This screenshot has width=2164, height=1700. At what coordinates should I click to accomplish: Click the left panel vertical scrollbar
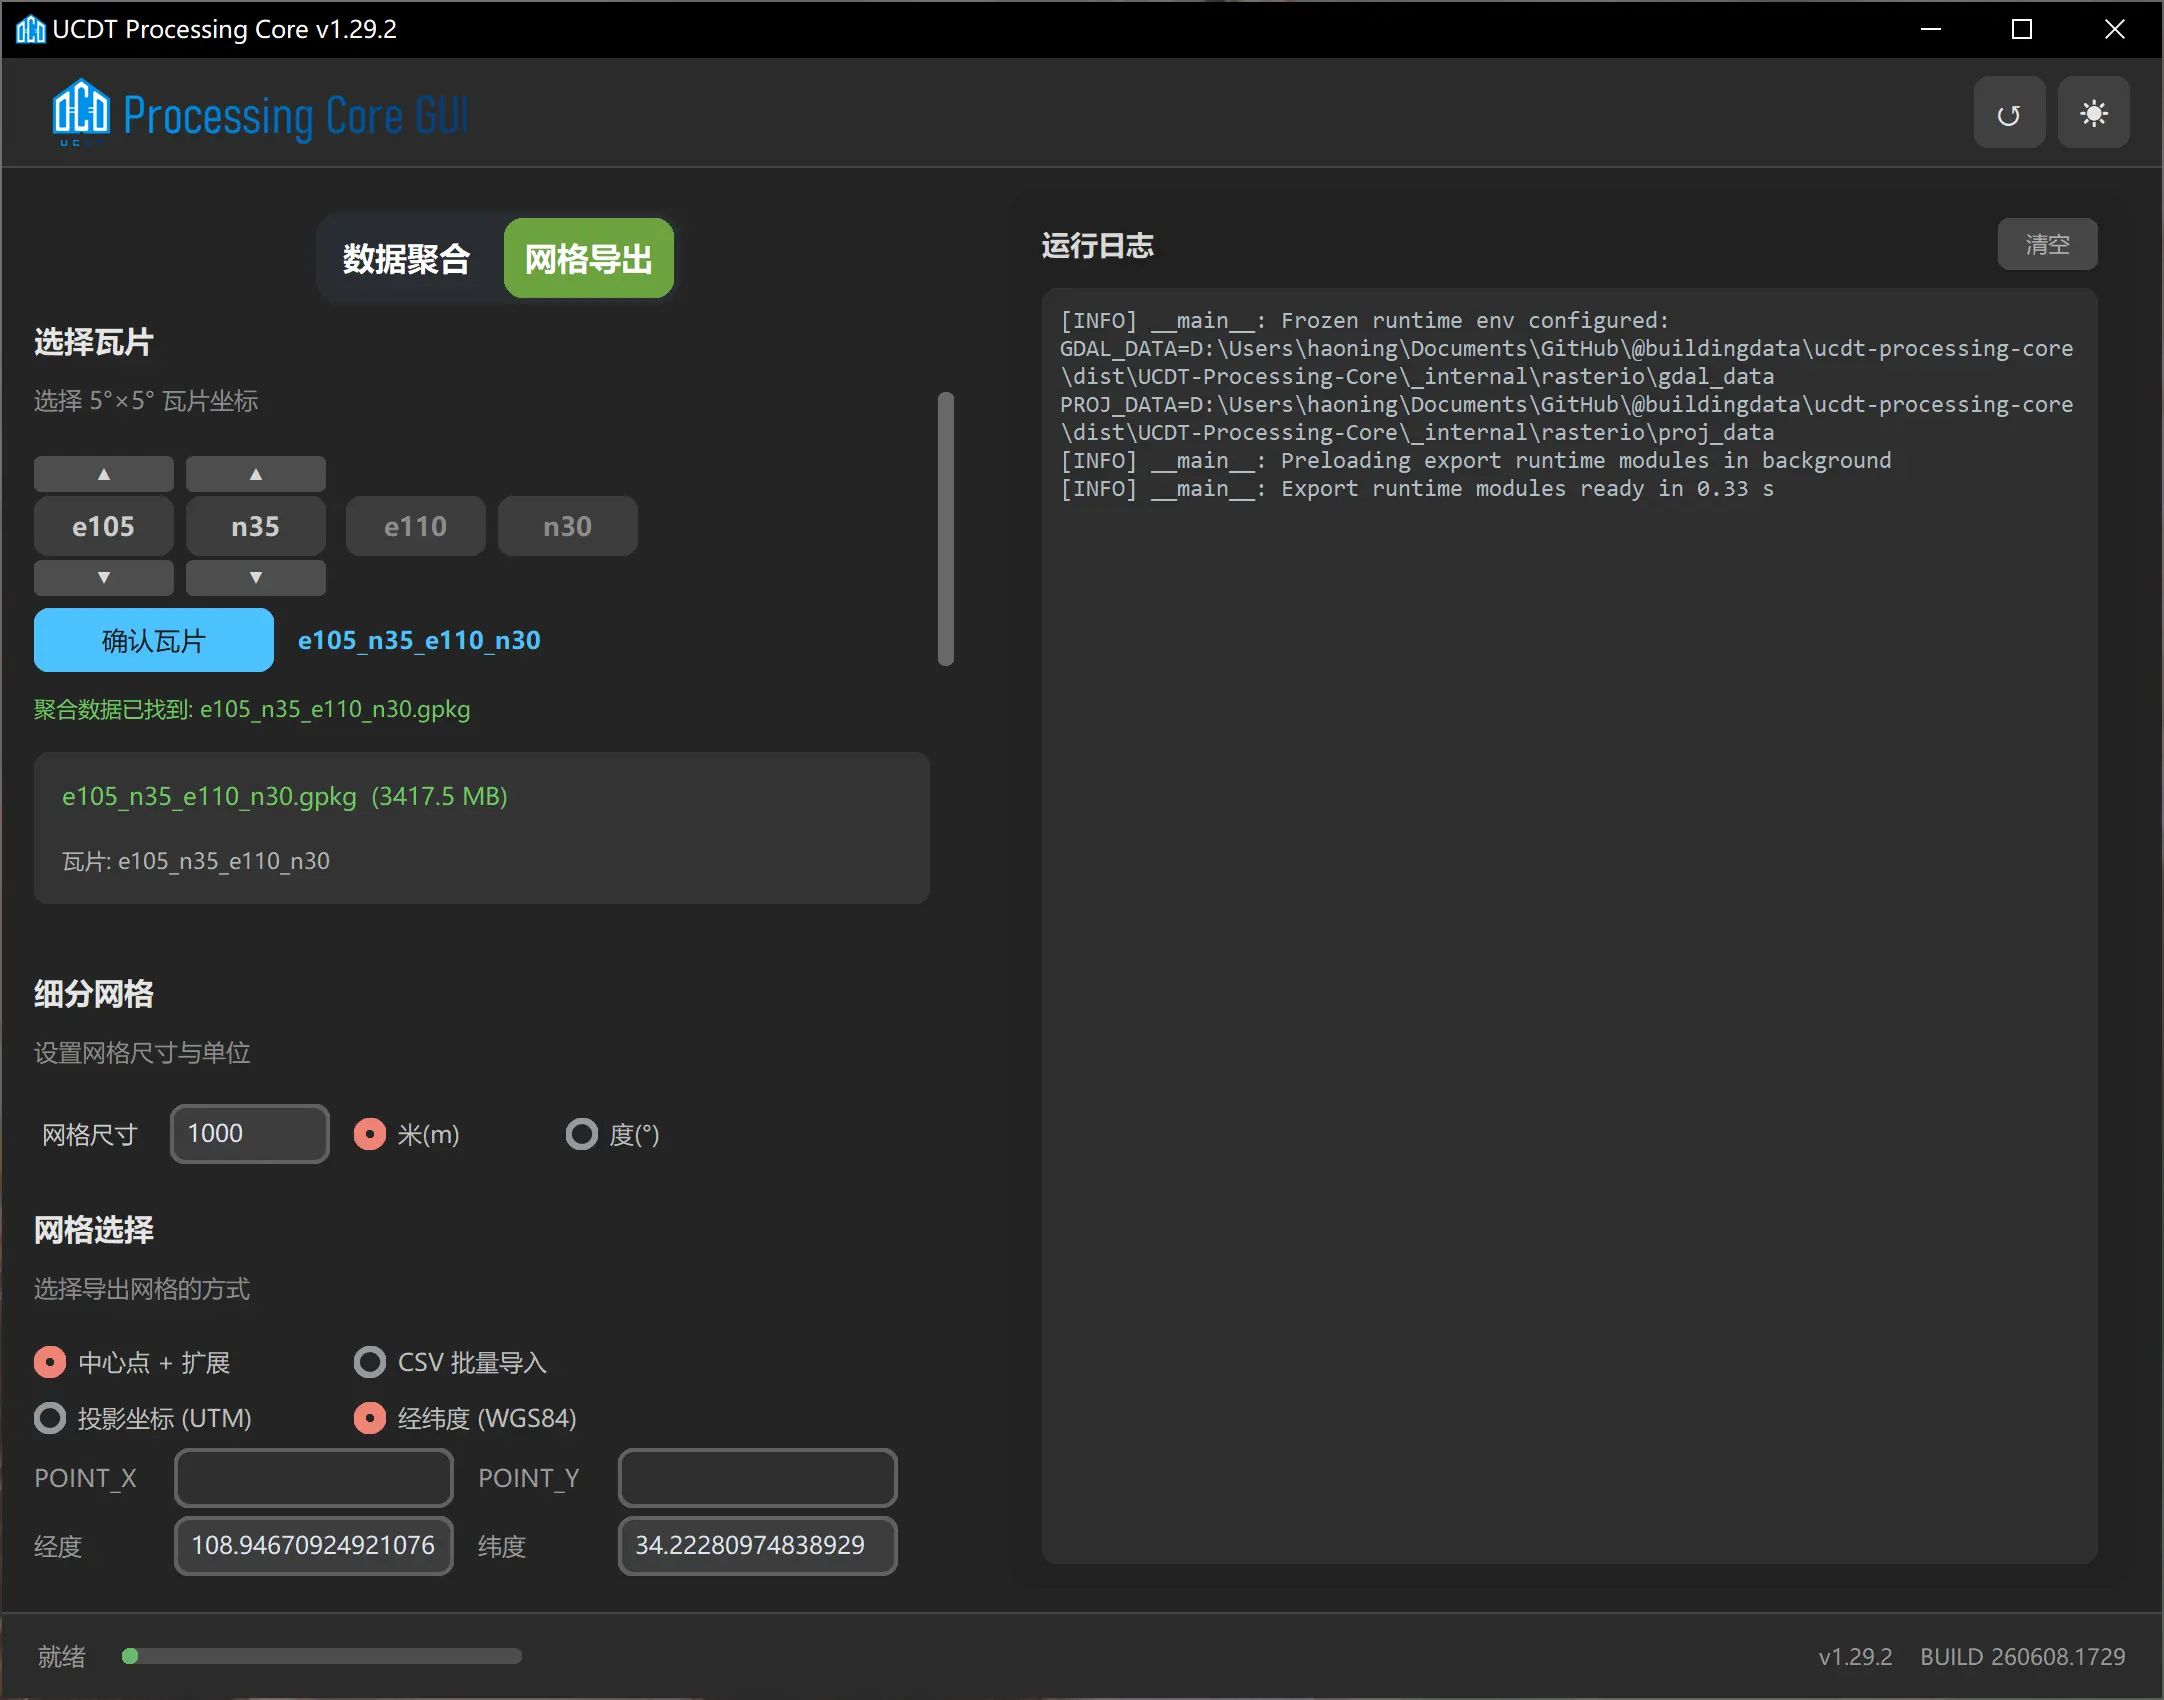pyautogui.click(x=946, y=528)
